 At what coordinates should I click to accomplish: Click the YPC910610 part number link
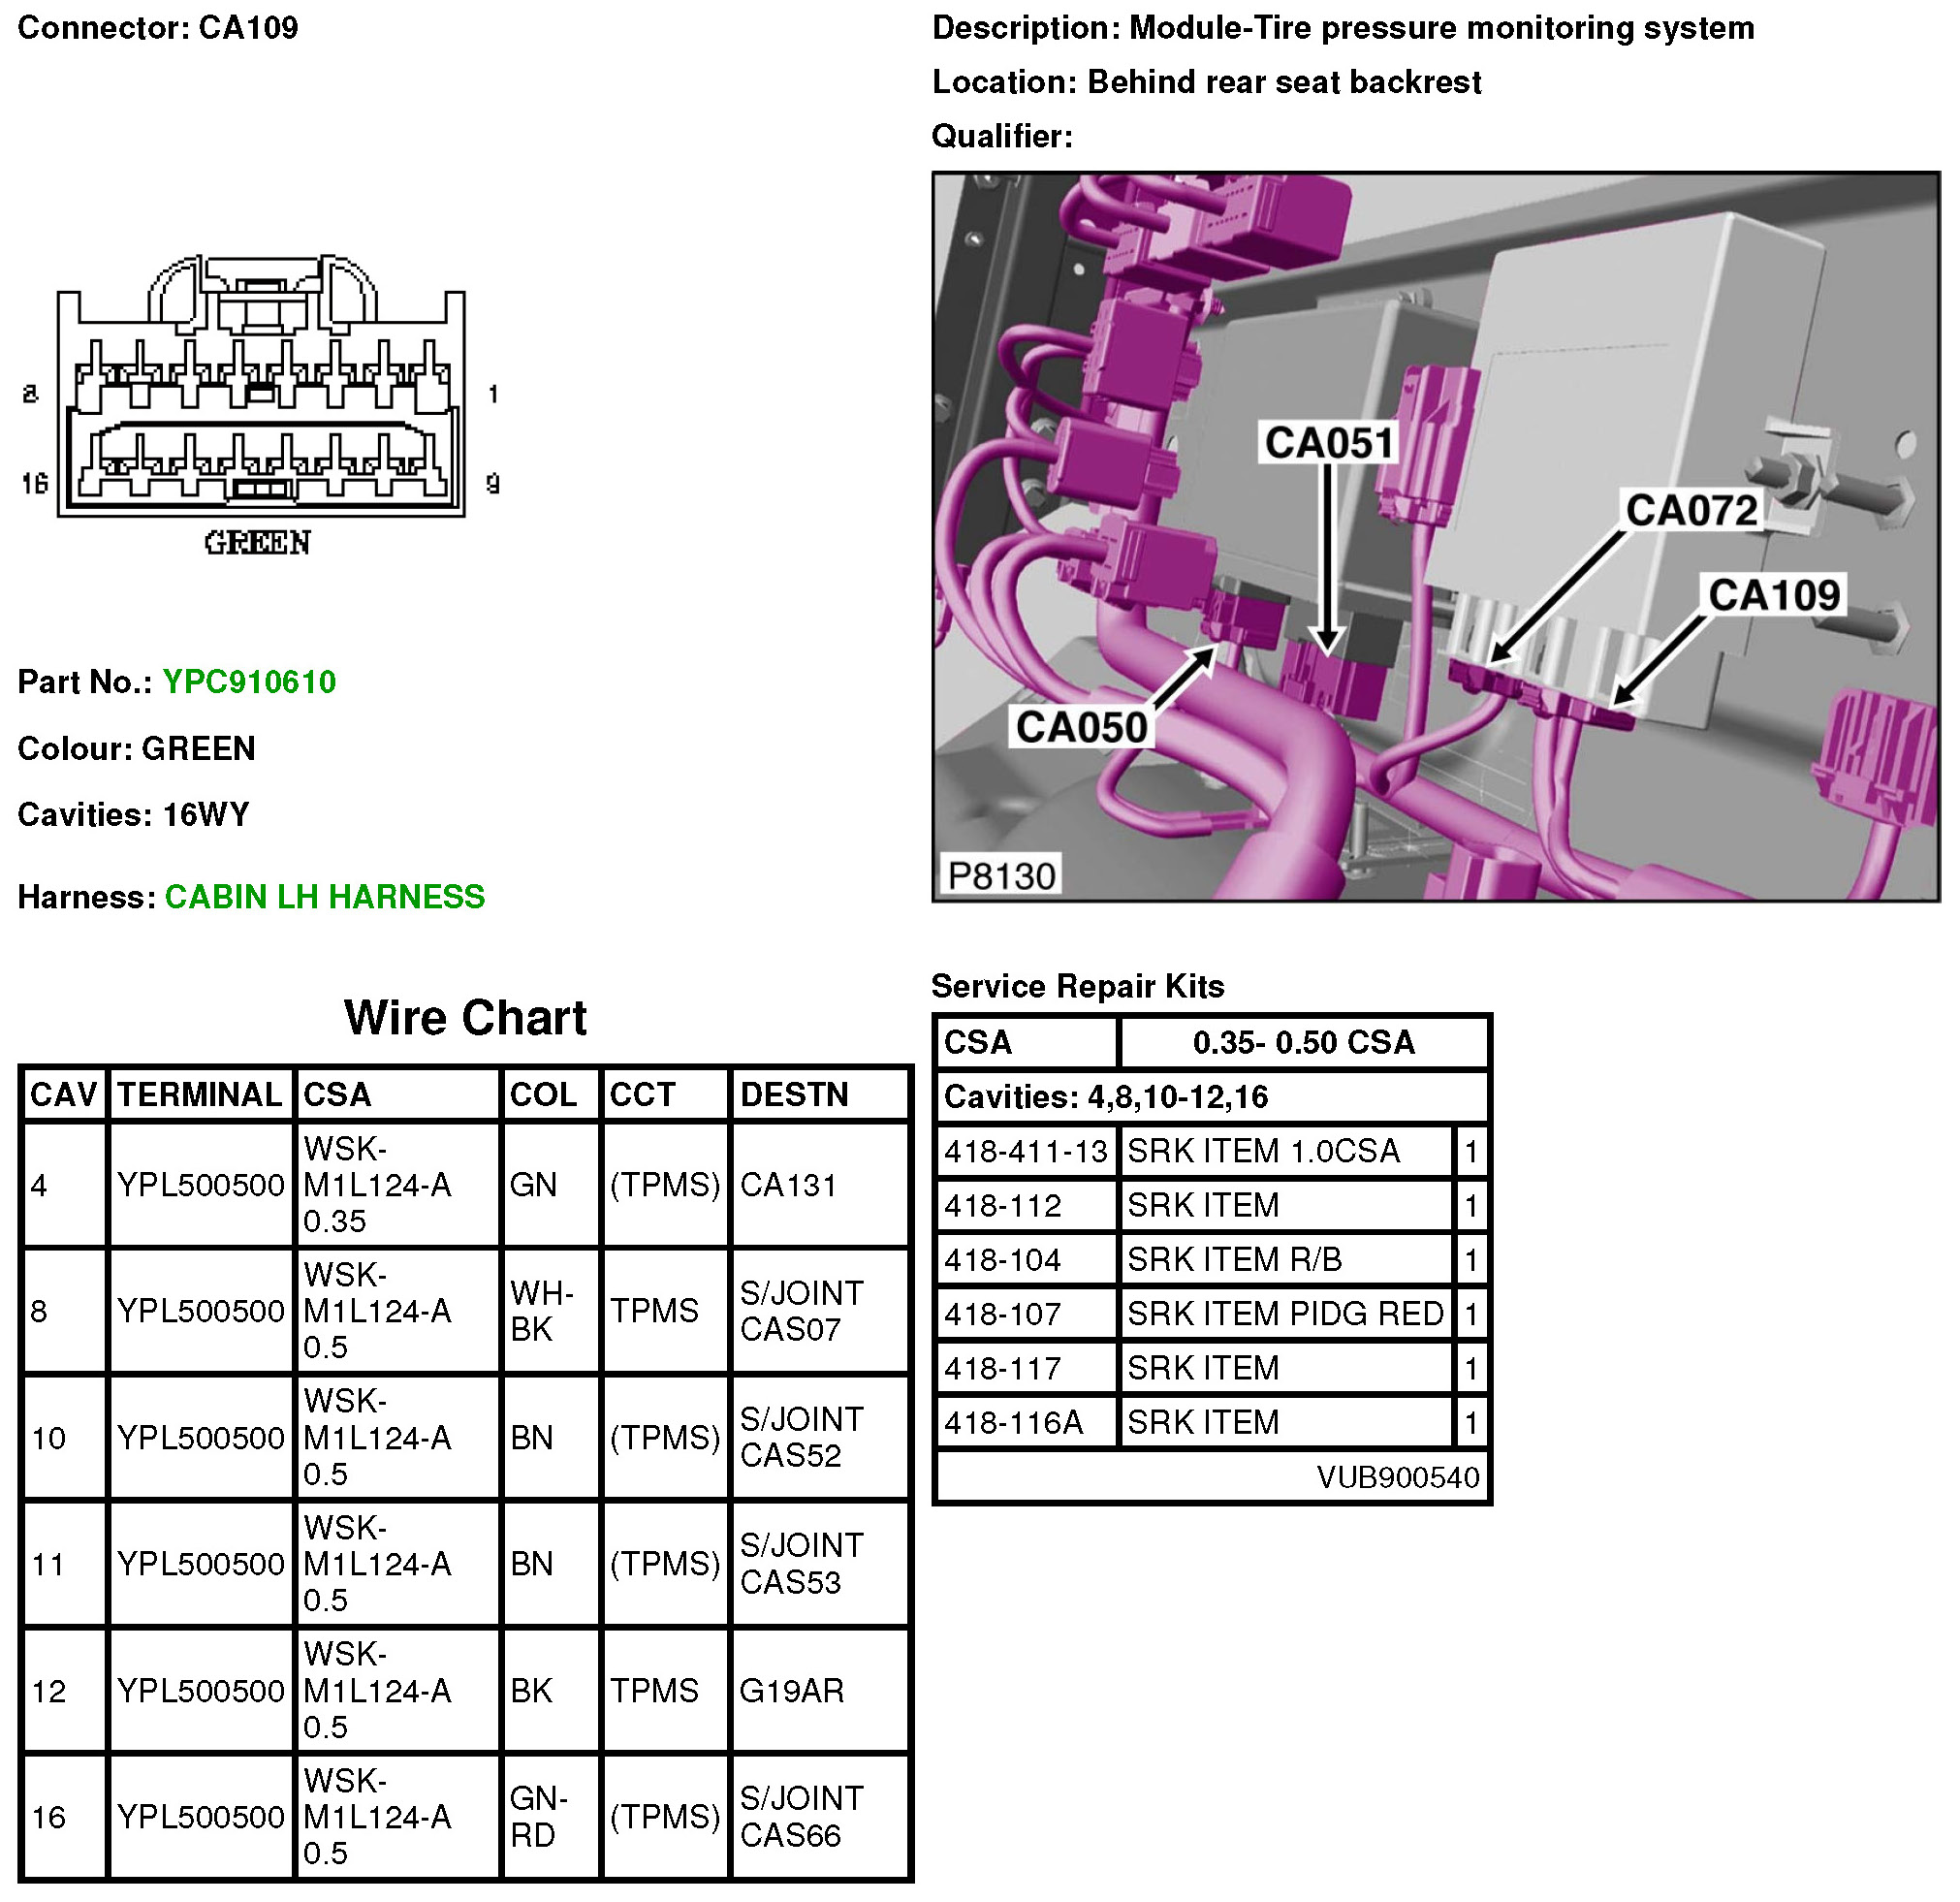pos(249,682)
